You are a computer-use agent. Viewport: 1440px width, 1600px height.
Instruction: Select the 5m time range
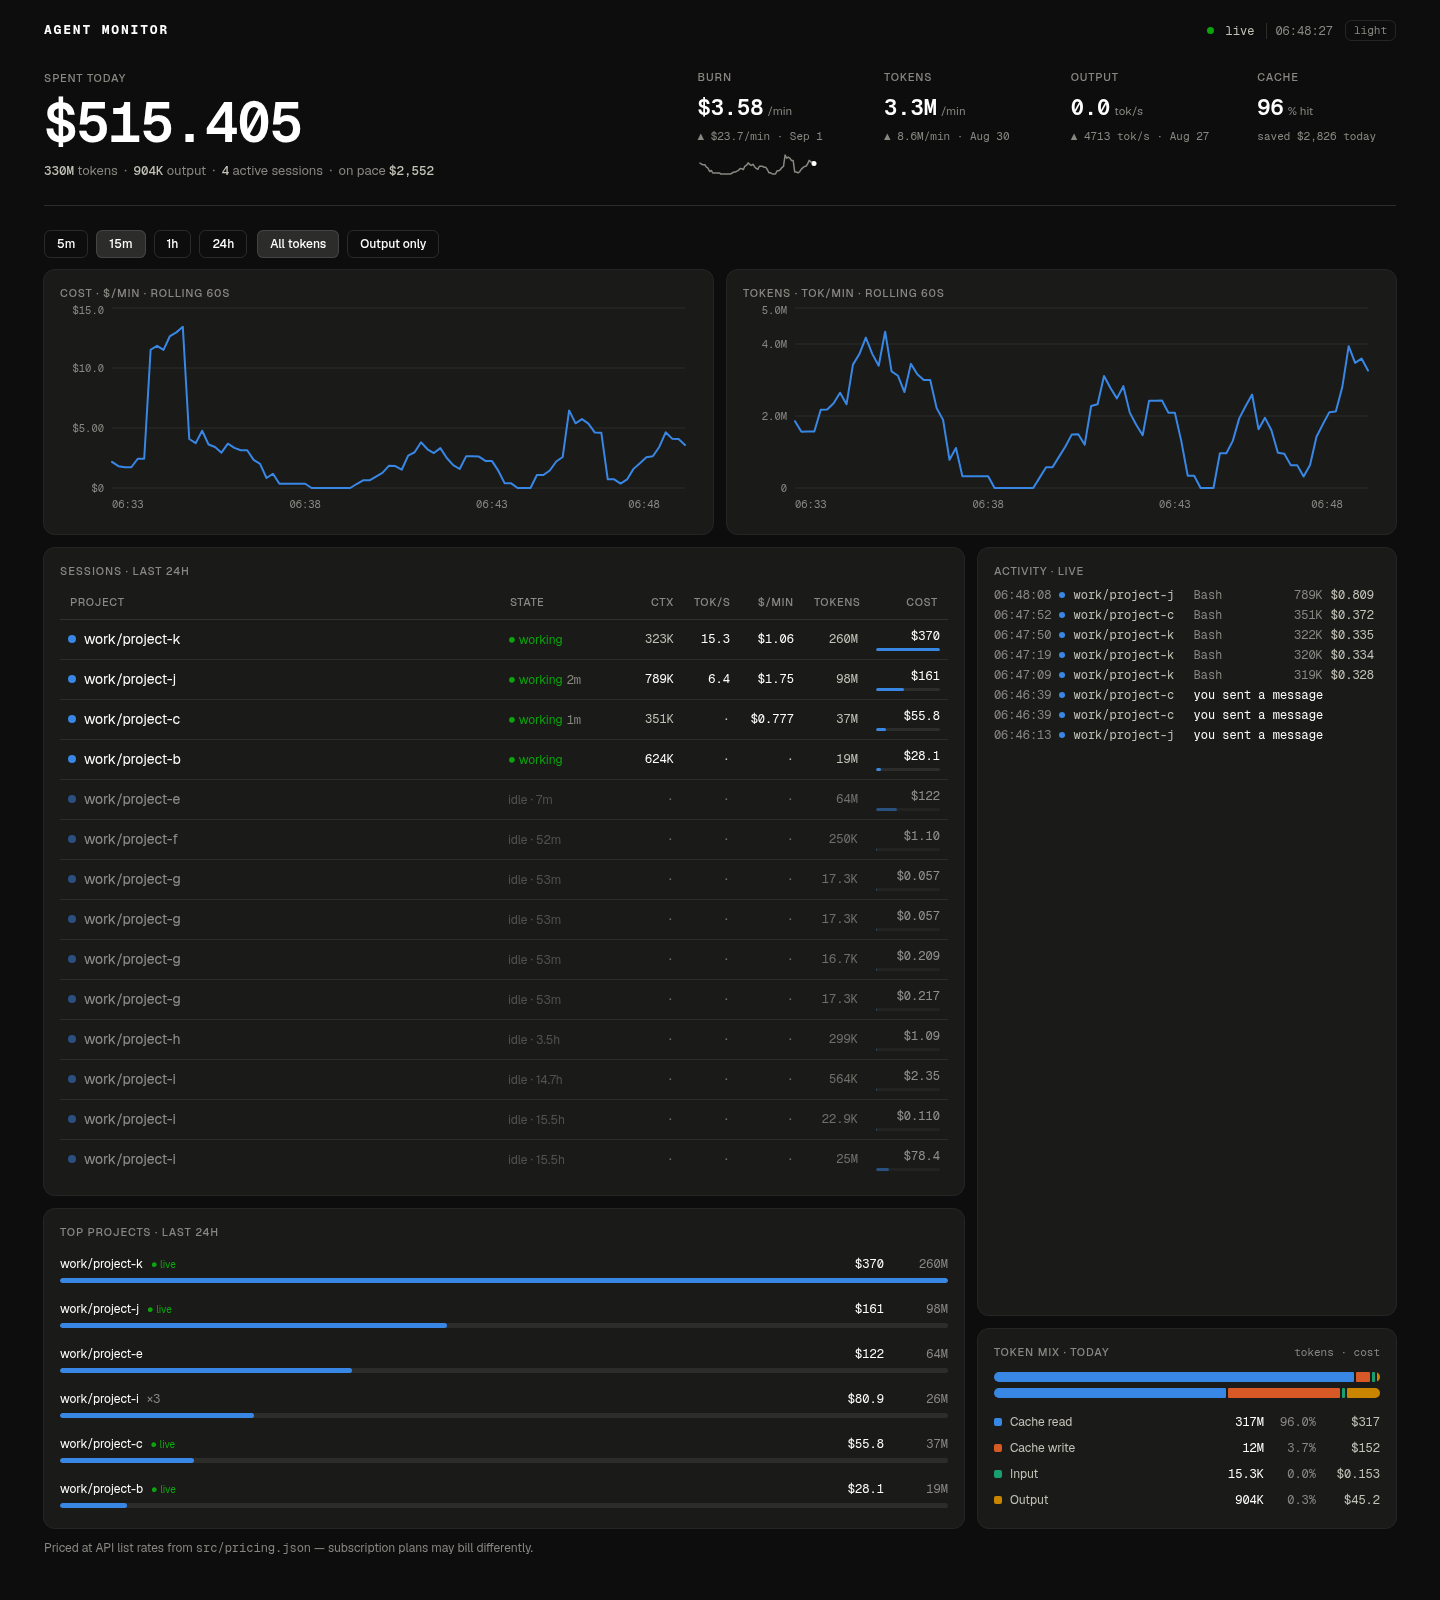(66, 244)
